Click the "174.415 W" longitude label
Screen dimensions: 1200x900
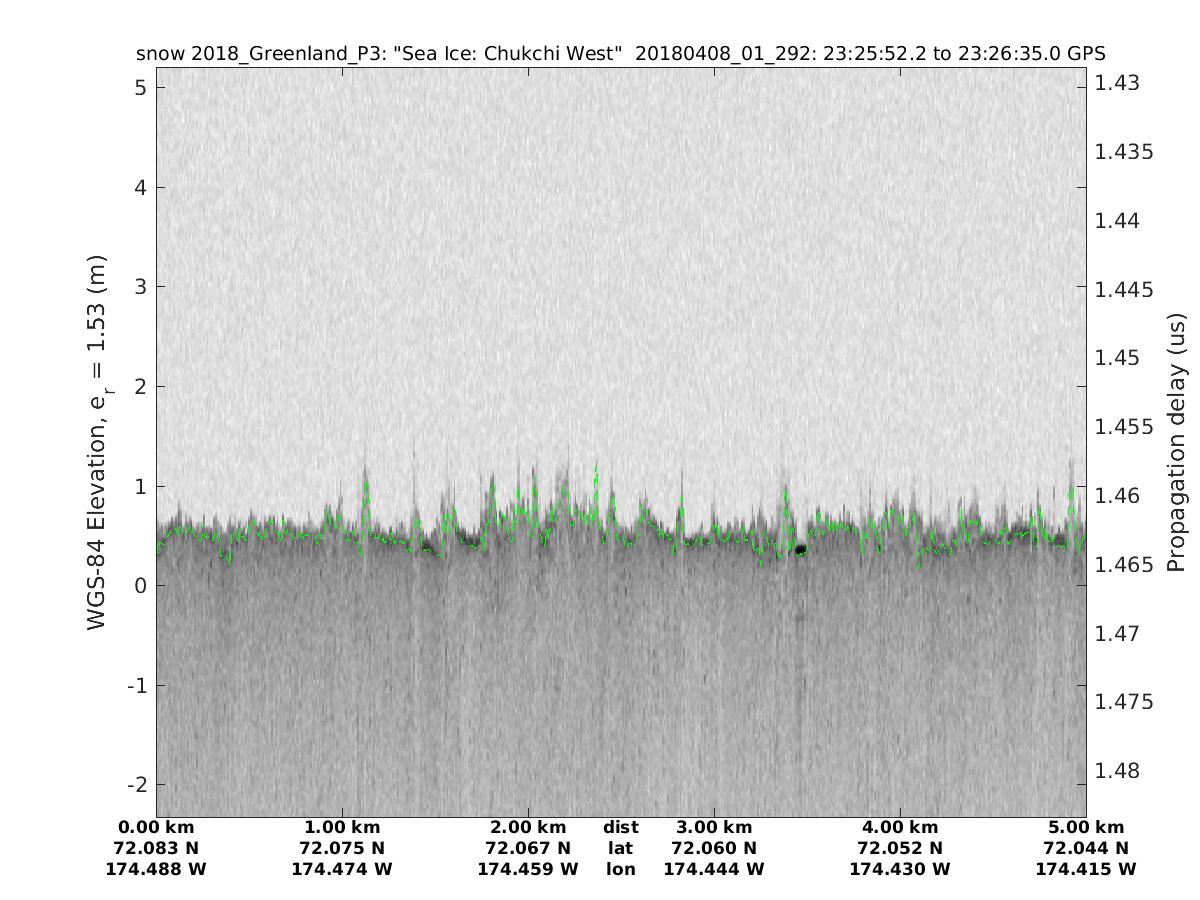point(1086,869)
